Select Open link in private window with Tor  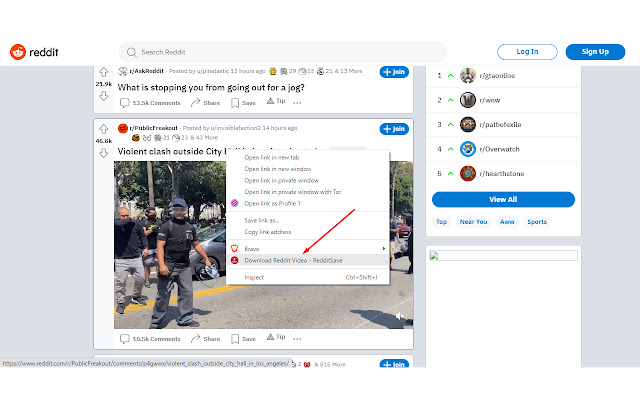(x=308, y=192)
